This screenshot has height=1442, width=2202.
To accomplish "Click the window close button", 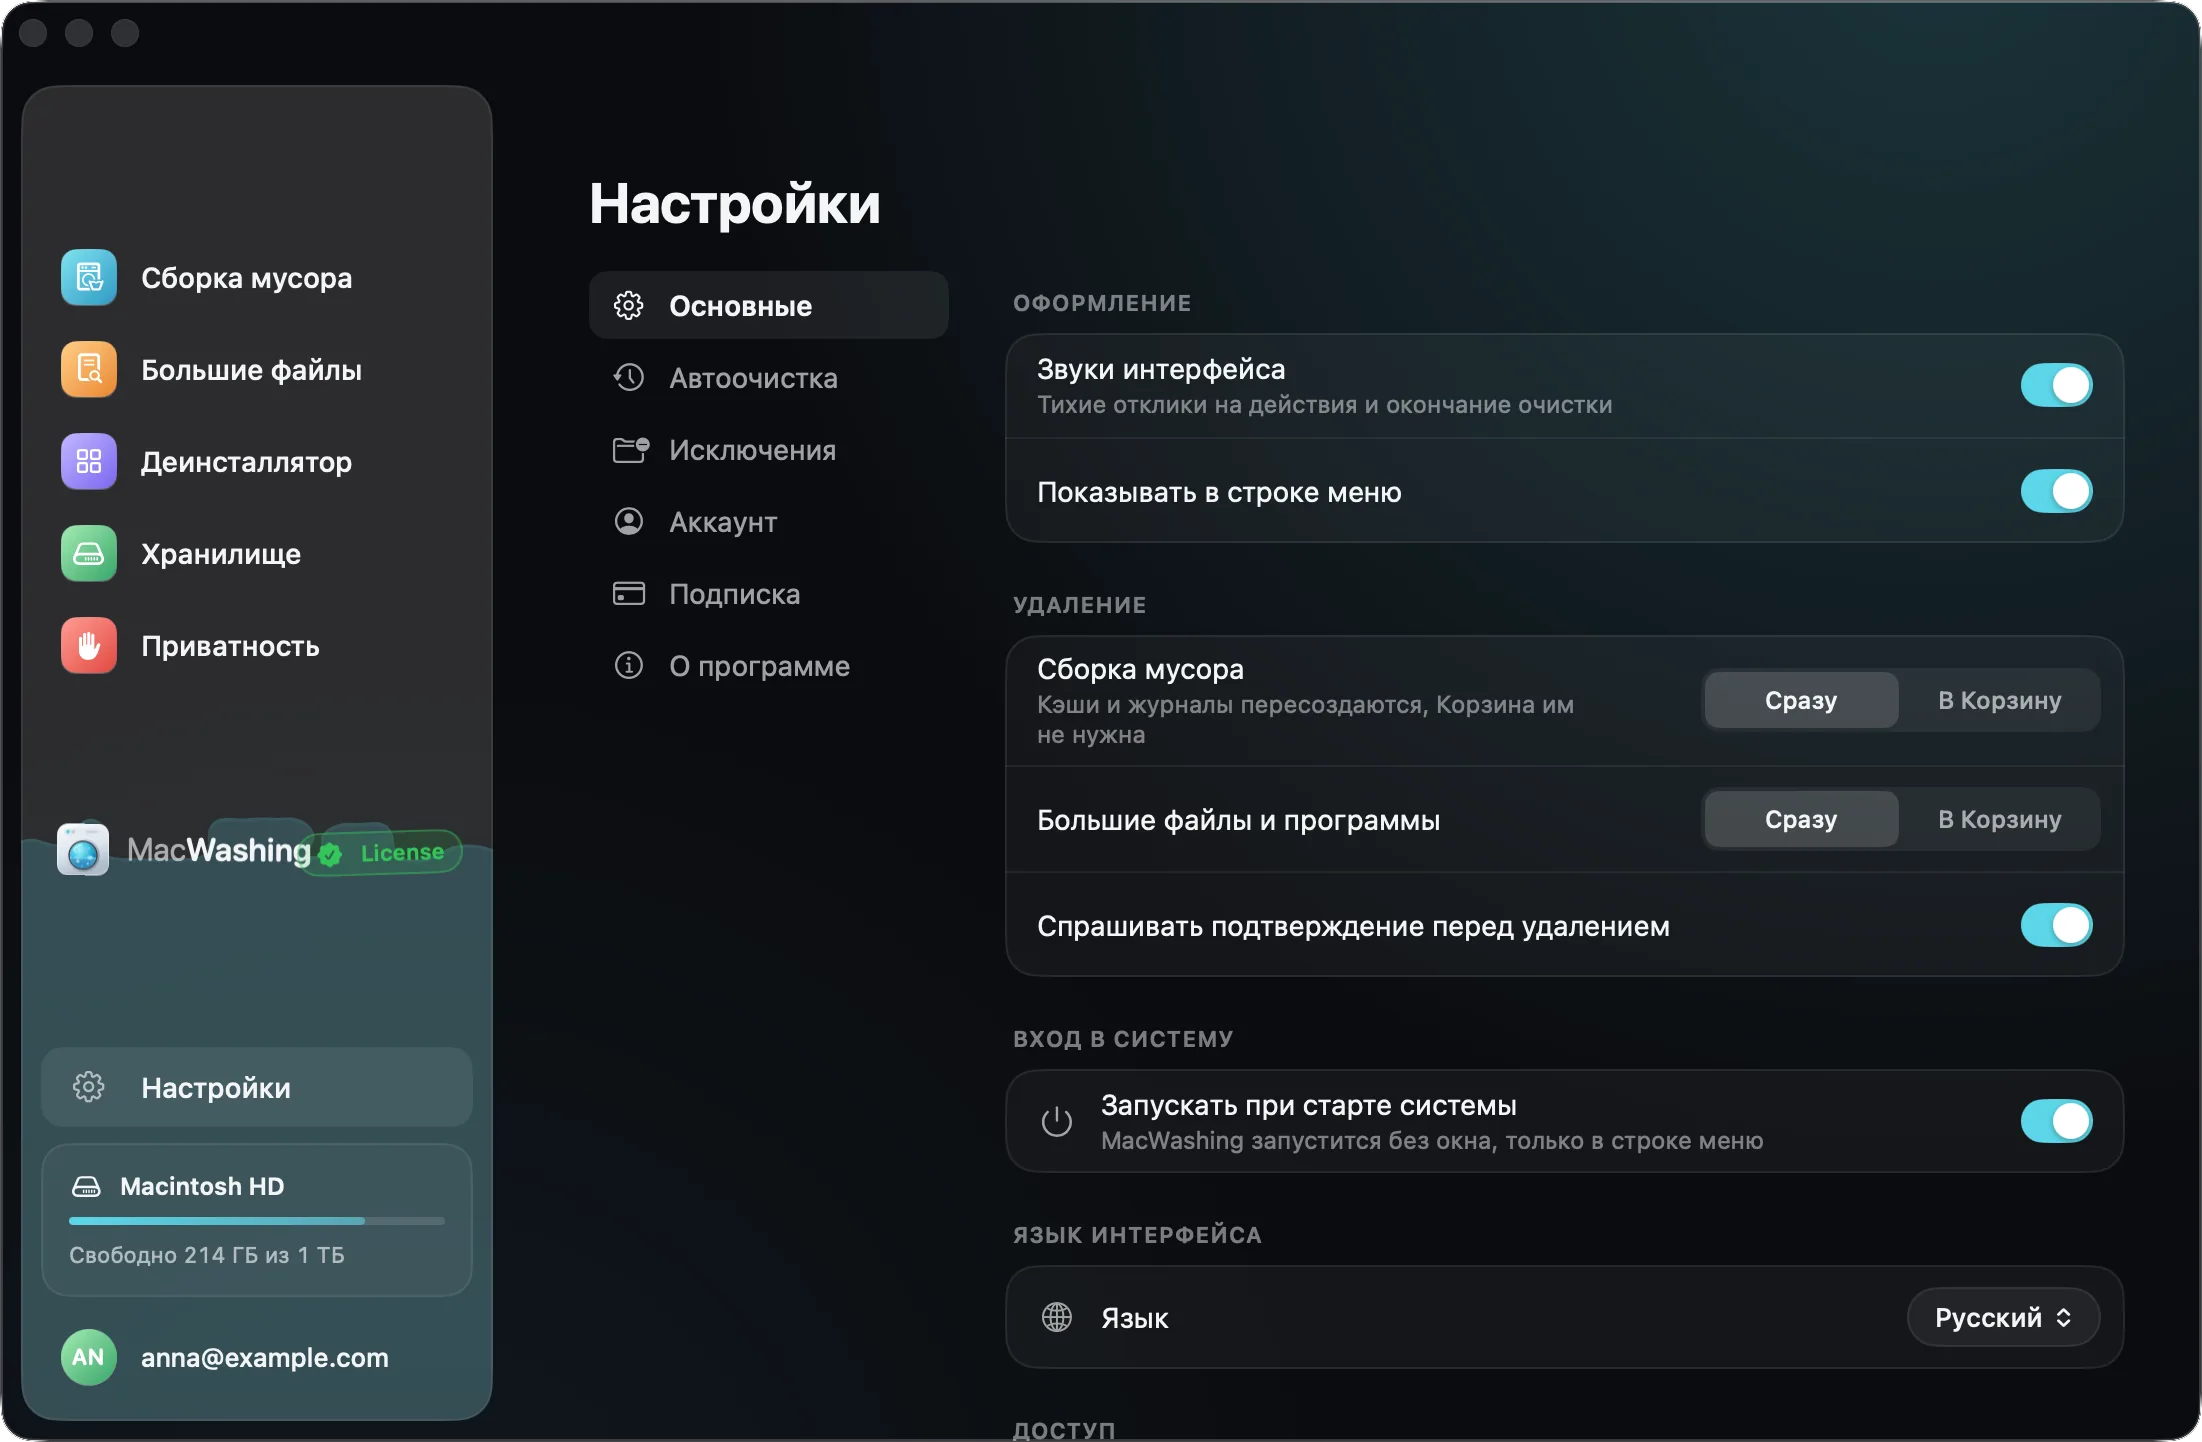I will click(33, 33).
